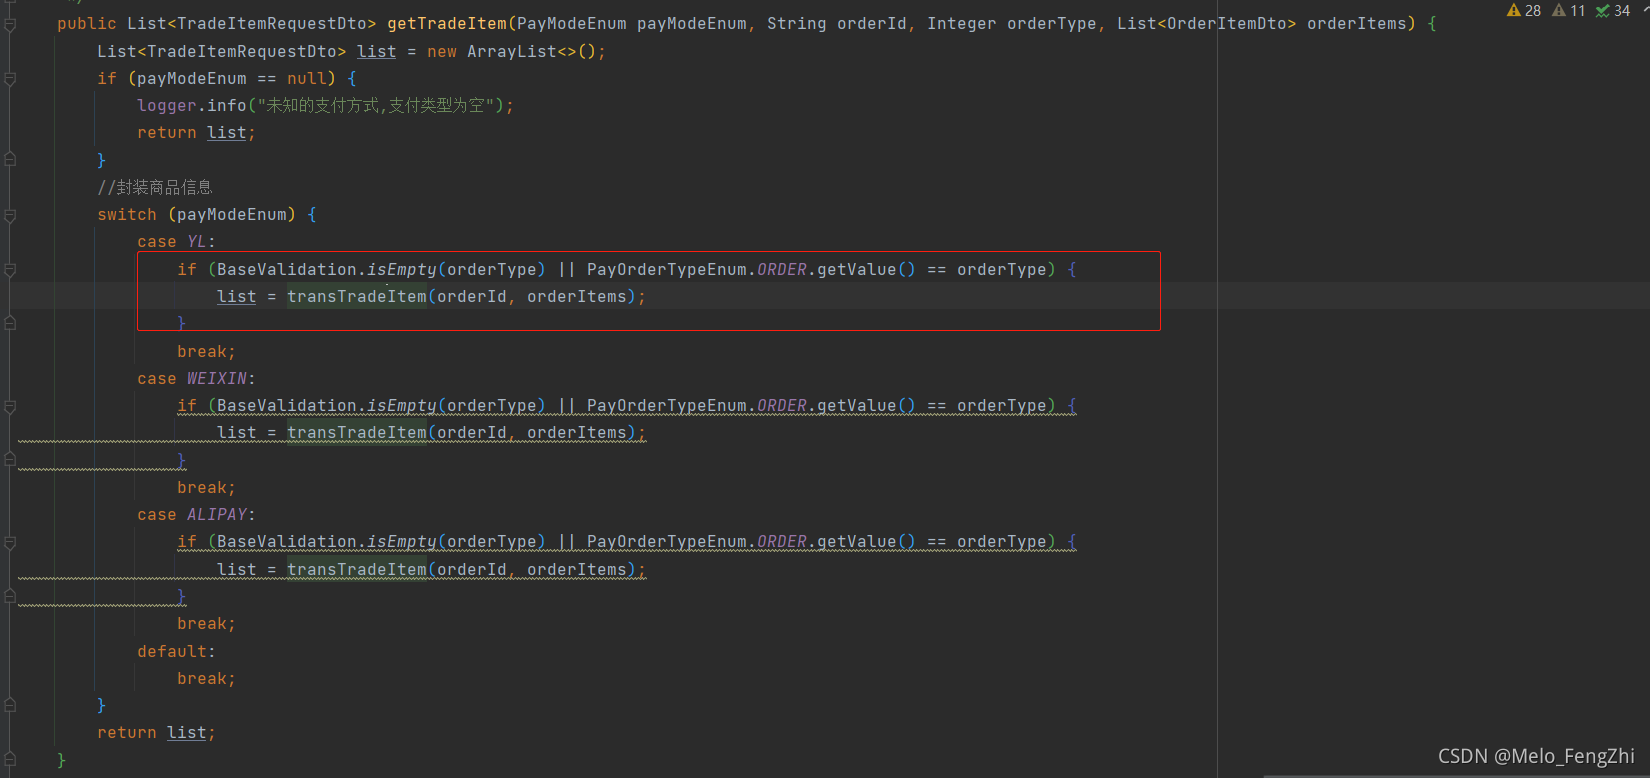Click the 'WEIXIN' case constant
Image resolution: width=1650 pixels, height=778 pixels.
(217, 379)
